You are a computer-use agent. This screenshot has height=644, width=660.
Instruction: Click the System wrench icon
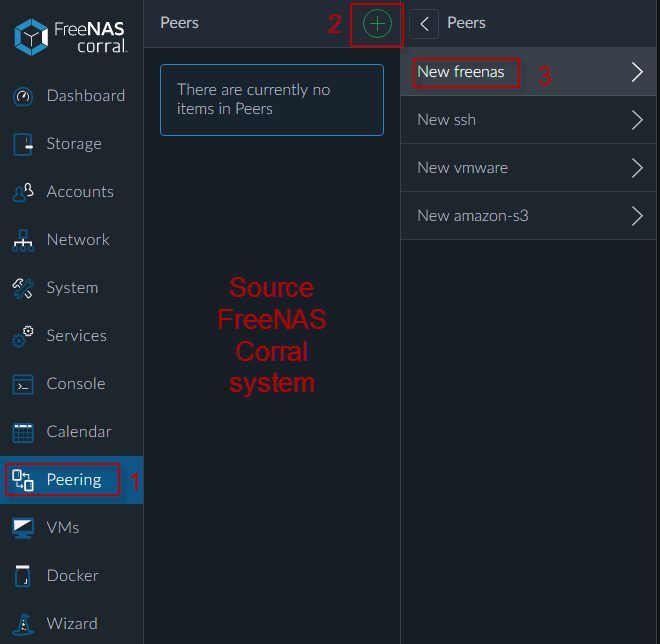coord(23,288)
